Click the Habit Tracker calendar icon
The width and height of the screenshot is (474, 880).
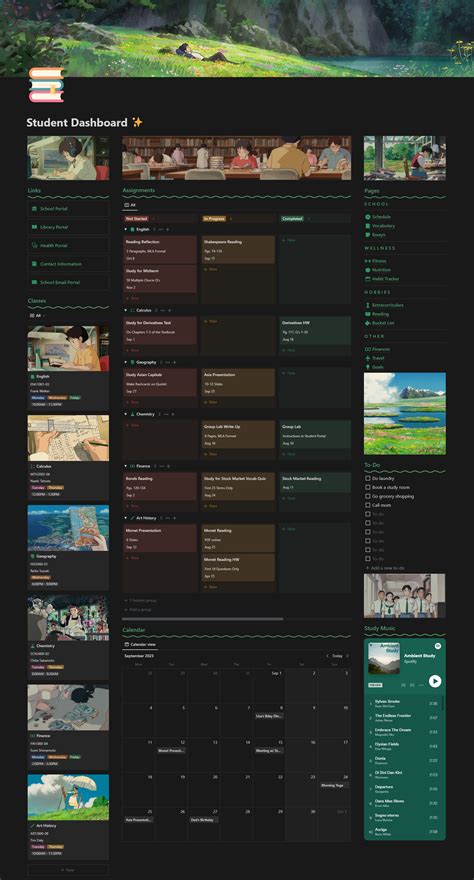point(367,279)
